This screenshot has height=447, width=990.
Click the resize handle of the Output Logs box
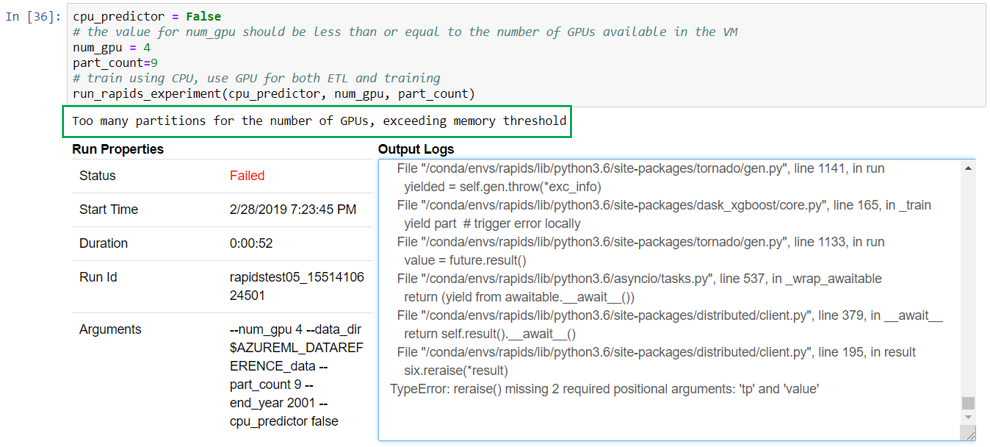(967, 434)
